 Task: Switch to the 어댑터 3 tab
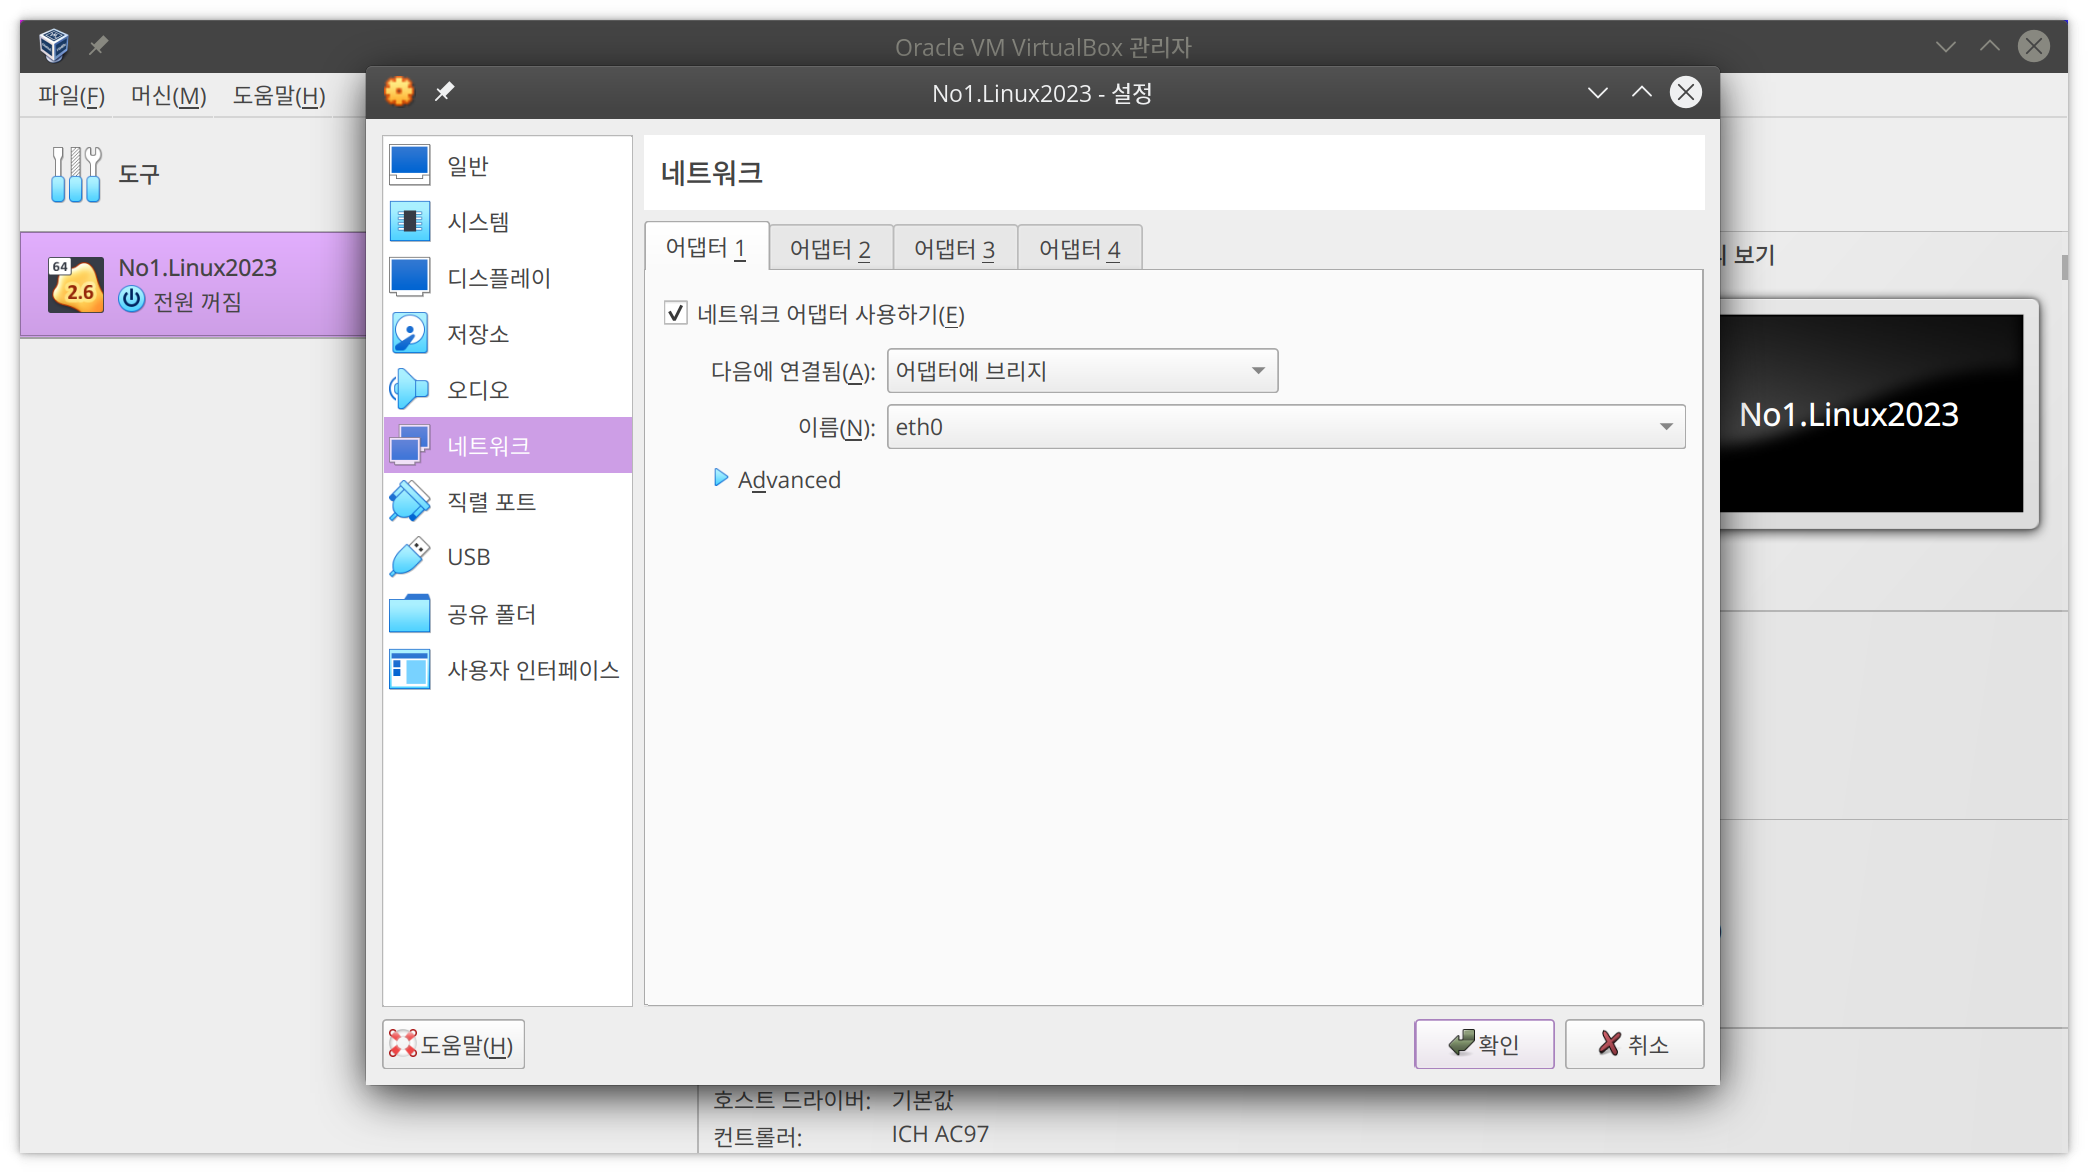pos(954,249)
